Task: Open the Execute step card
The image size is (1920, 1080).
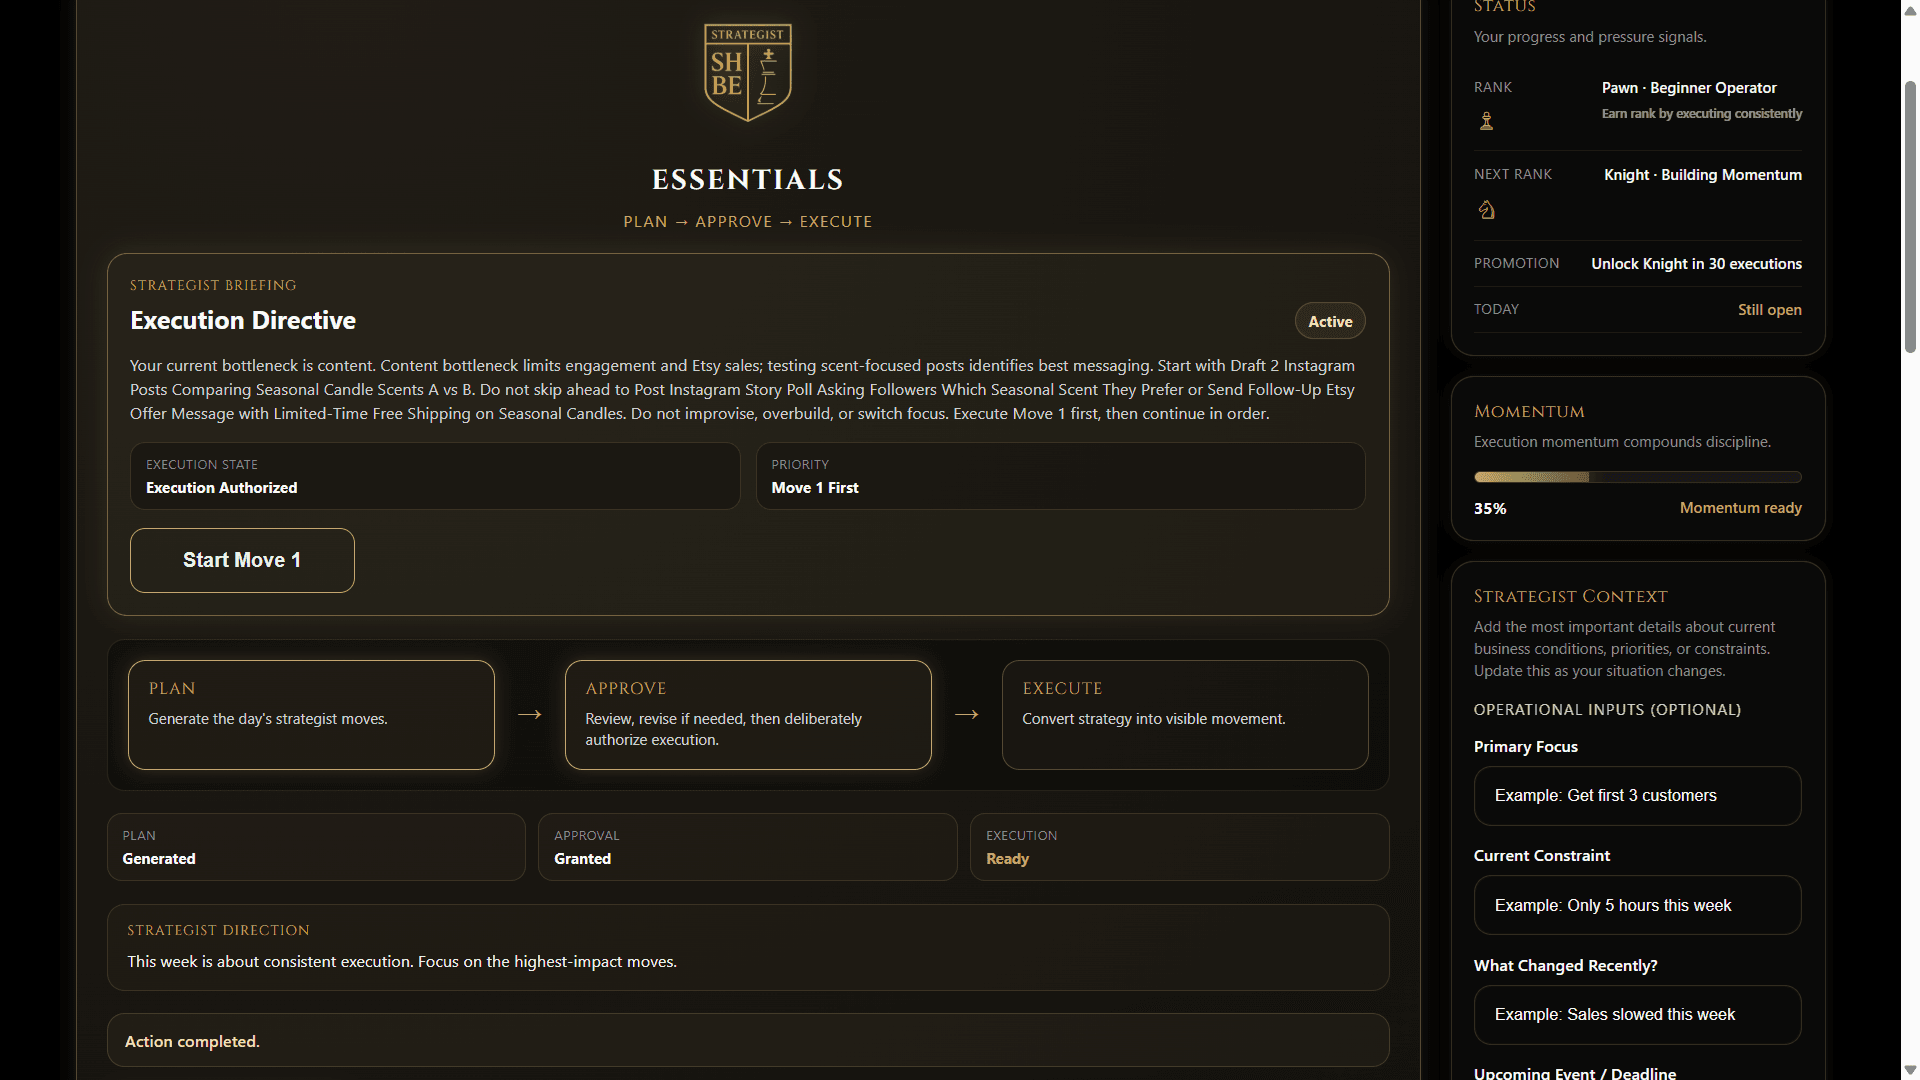Action: pyautogui.click(x=1185, y=715)
